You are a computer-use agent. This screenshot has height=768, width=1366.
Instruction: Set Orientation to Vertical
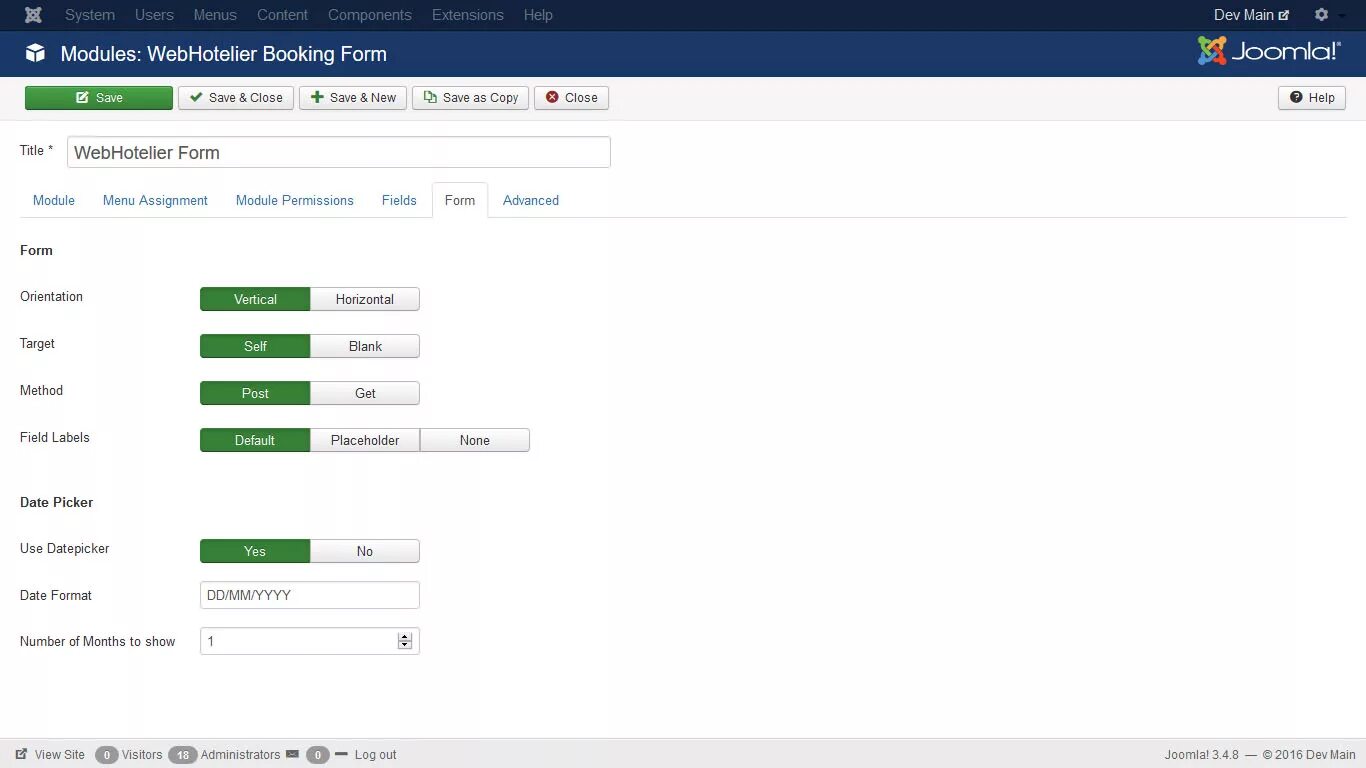[255, 299]
